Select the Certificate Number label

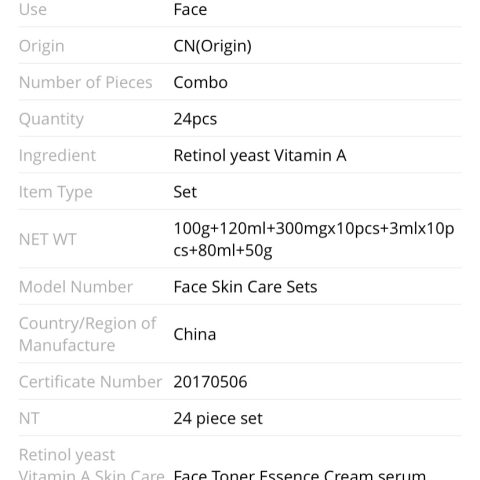[90, 382]
